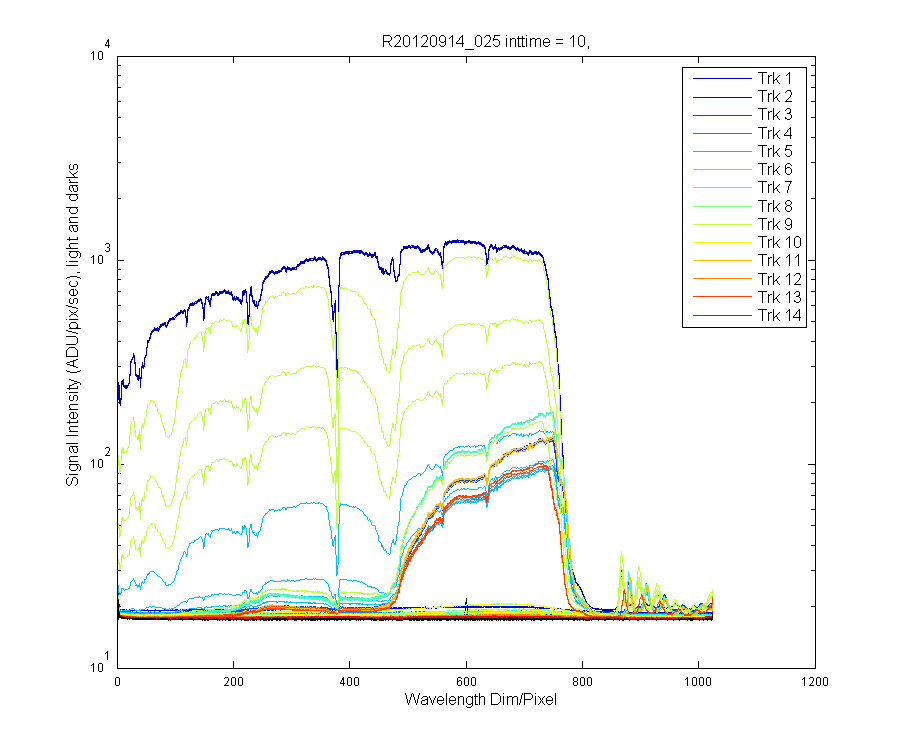The width and height of the screenshot is (900, 750).
Task: Click the Trk 14 red line sample
Action: tap(722, 316)
